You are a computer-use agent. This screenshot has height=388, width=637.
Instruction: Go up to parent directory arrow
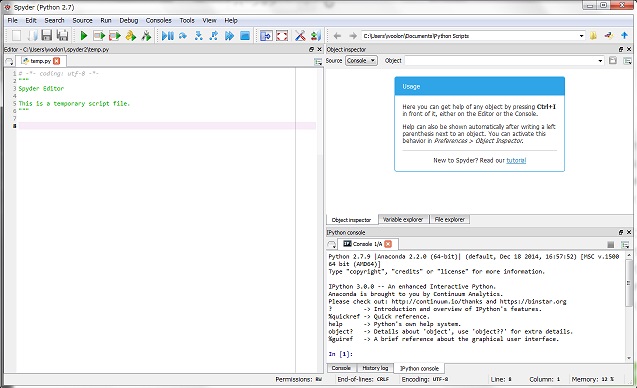[624, 36]
